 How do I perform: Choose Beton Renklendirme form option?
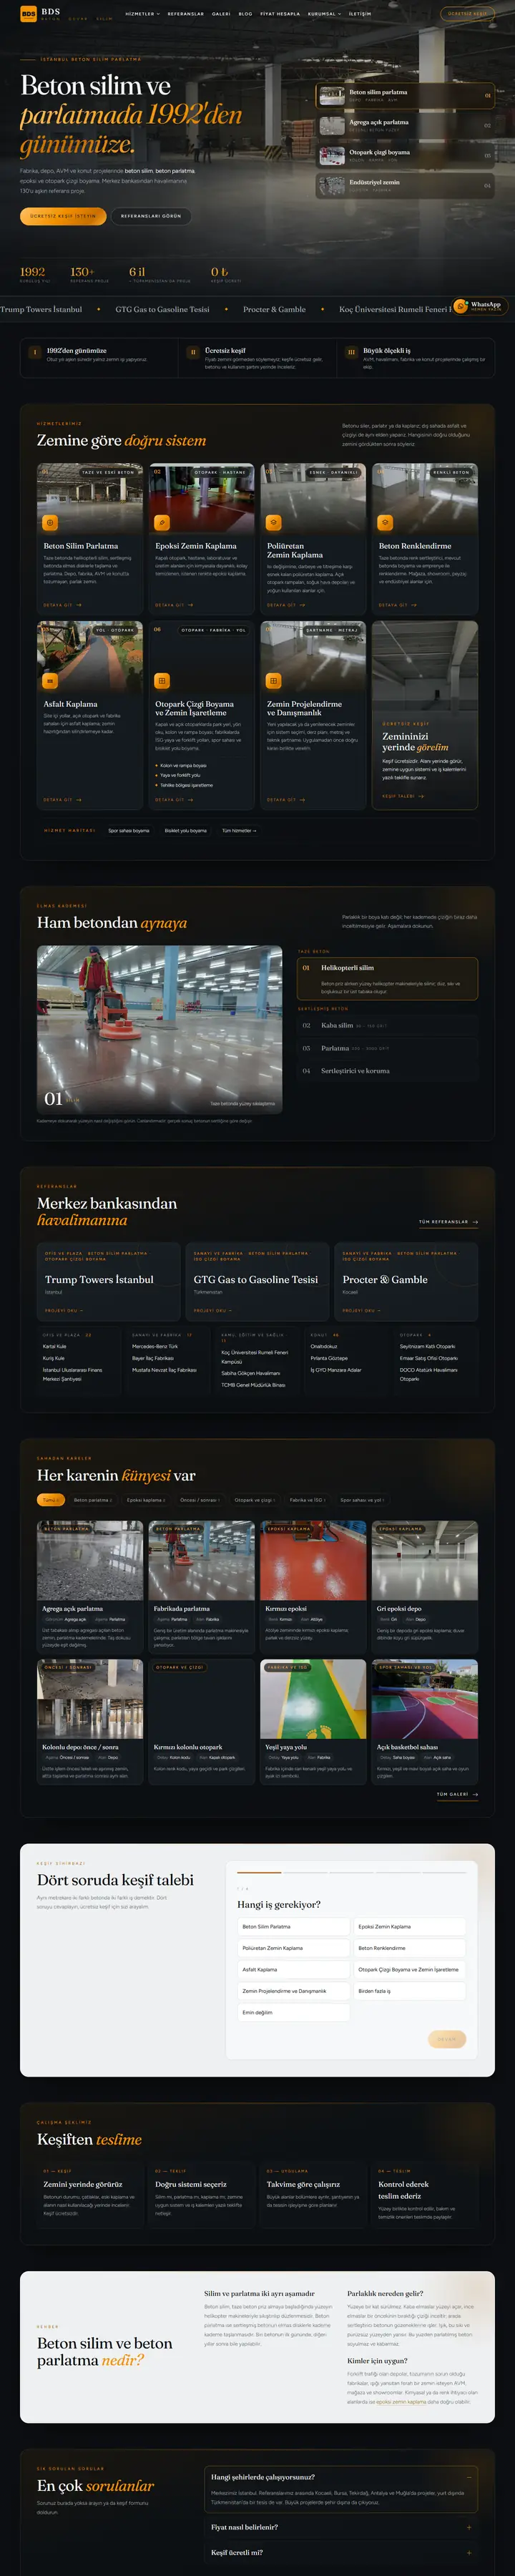point(410,1948)
